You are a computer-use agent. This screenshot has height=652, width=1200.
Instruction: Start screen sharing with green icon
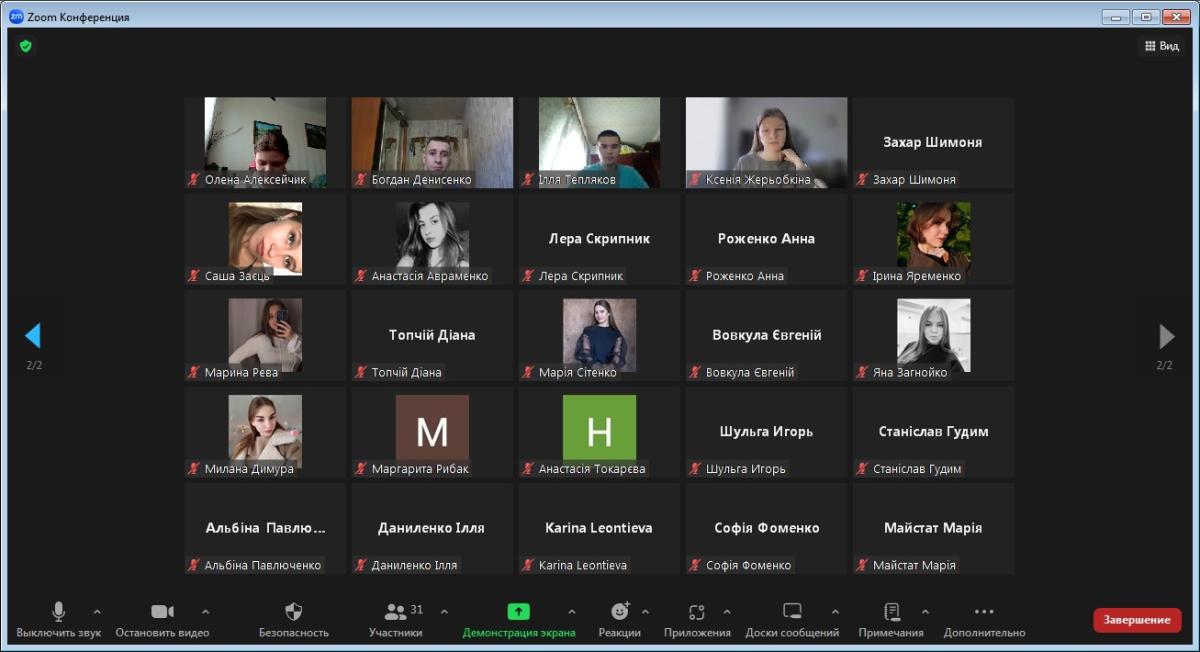point(518,611)
